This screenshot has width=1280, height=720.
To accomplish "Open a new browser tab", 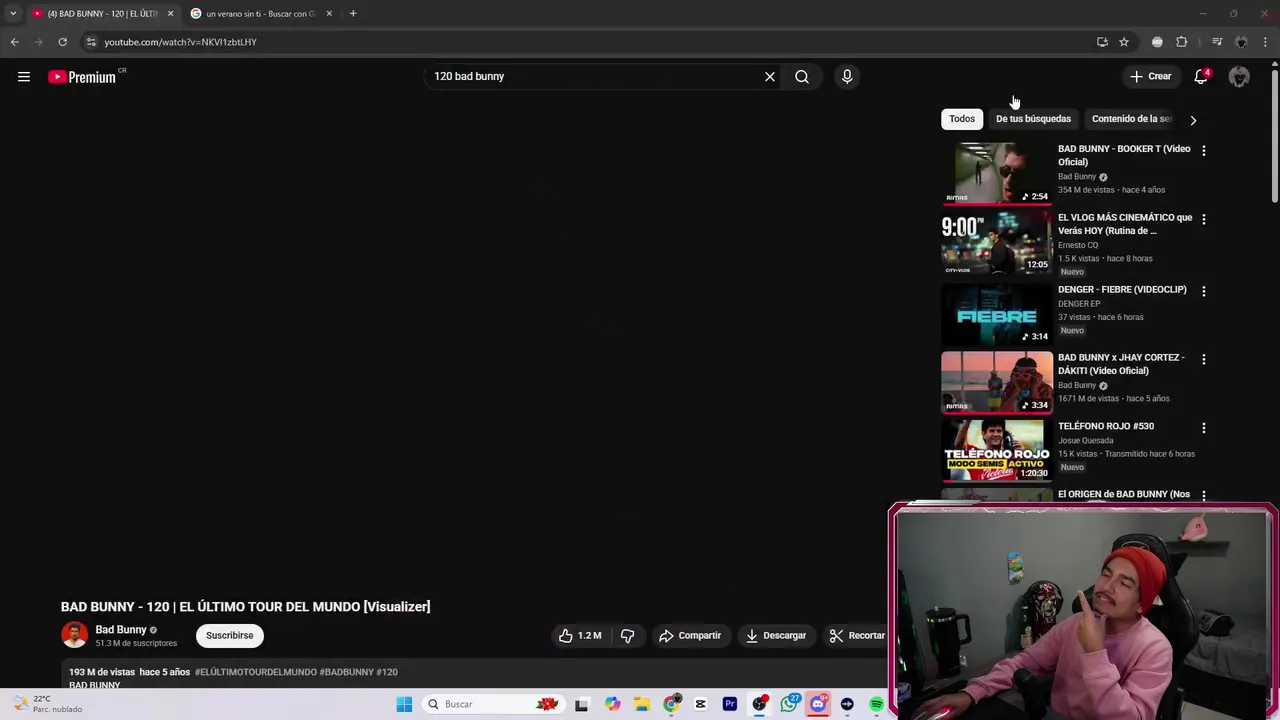I will [353, 14].
